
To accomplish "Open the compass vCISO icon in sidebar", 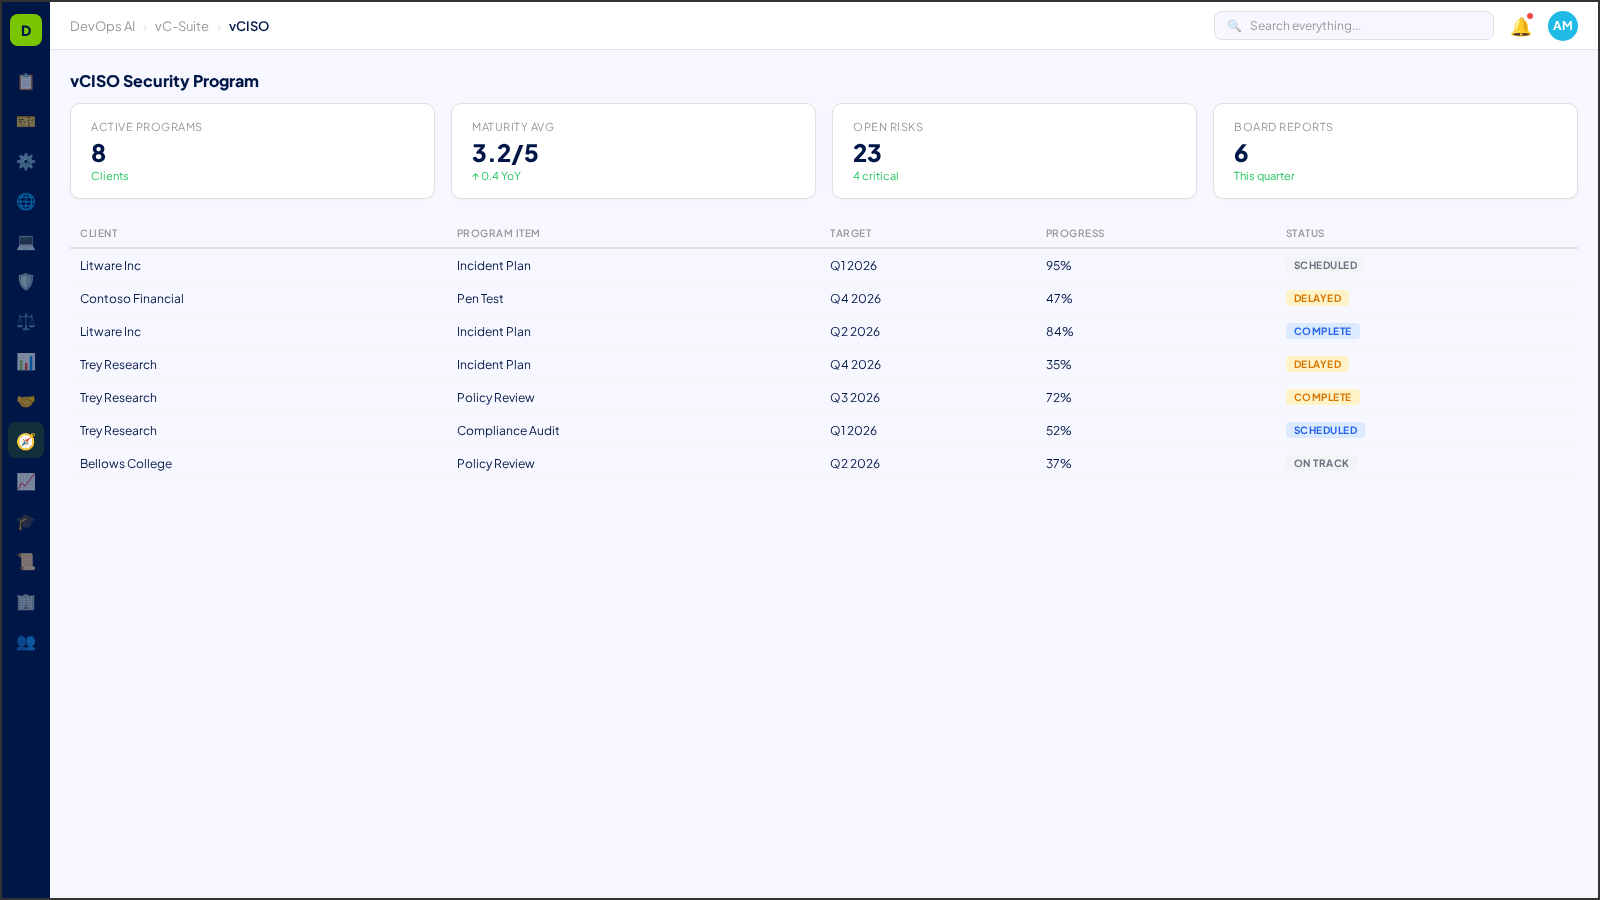I will pos(26,440).
